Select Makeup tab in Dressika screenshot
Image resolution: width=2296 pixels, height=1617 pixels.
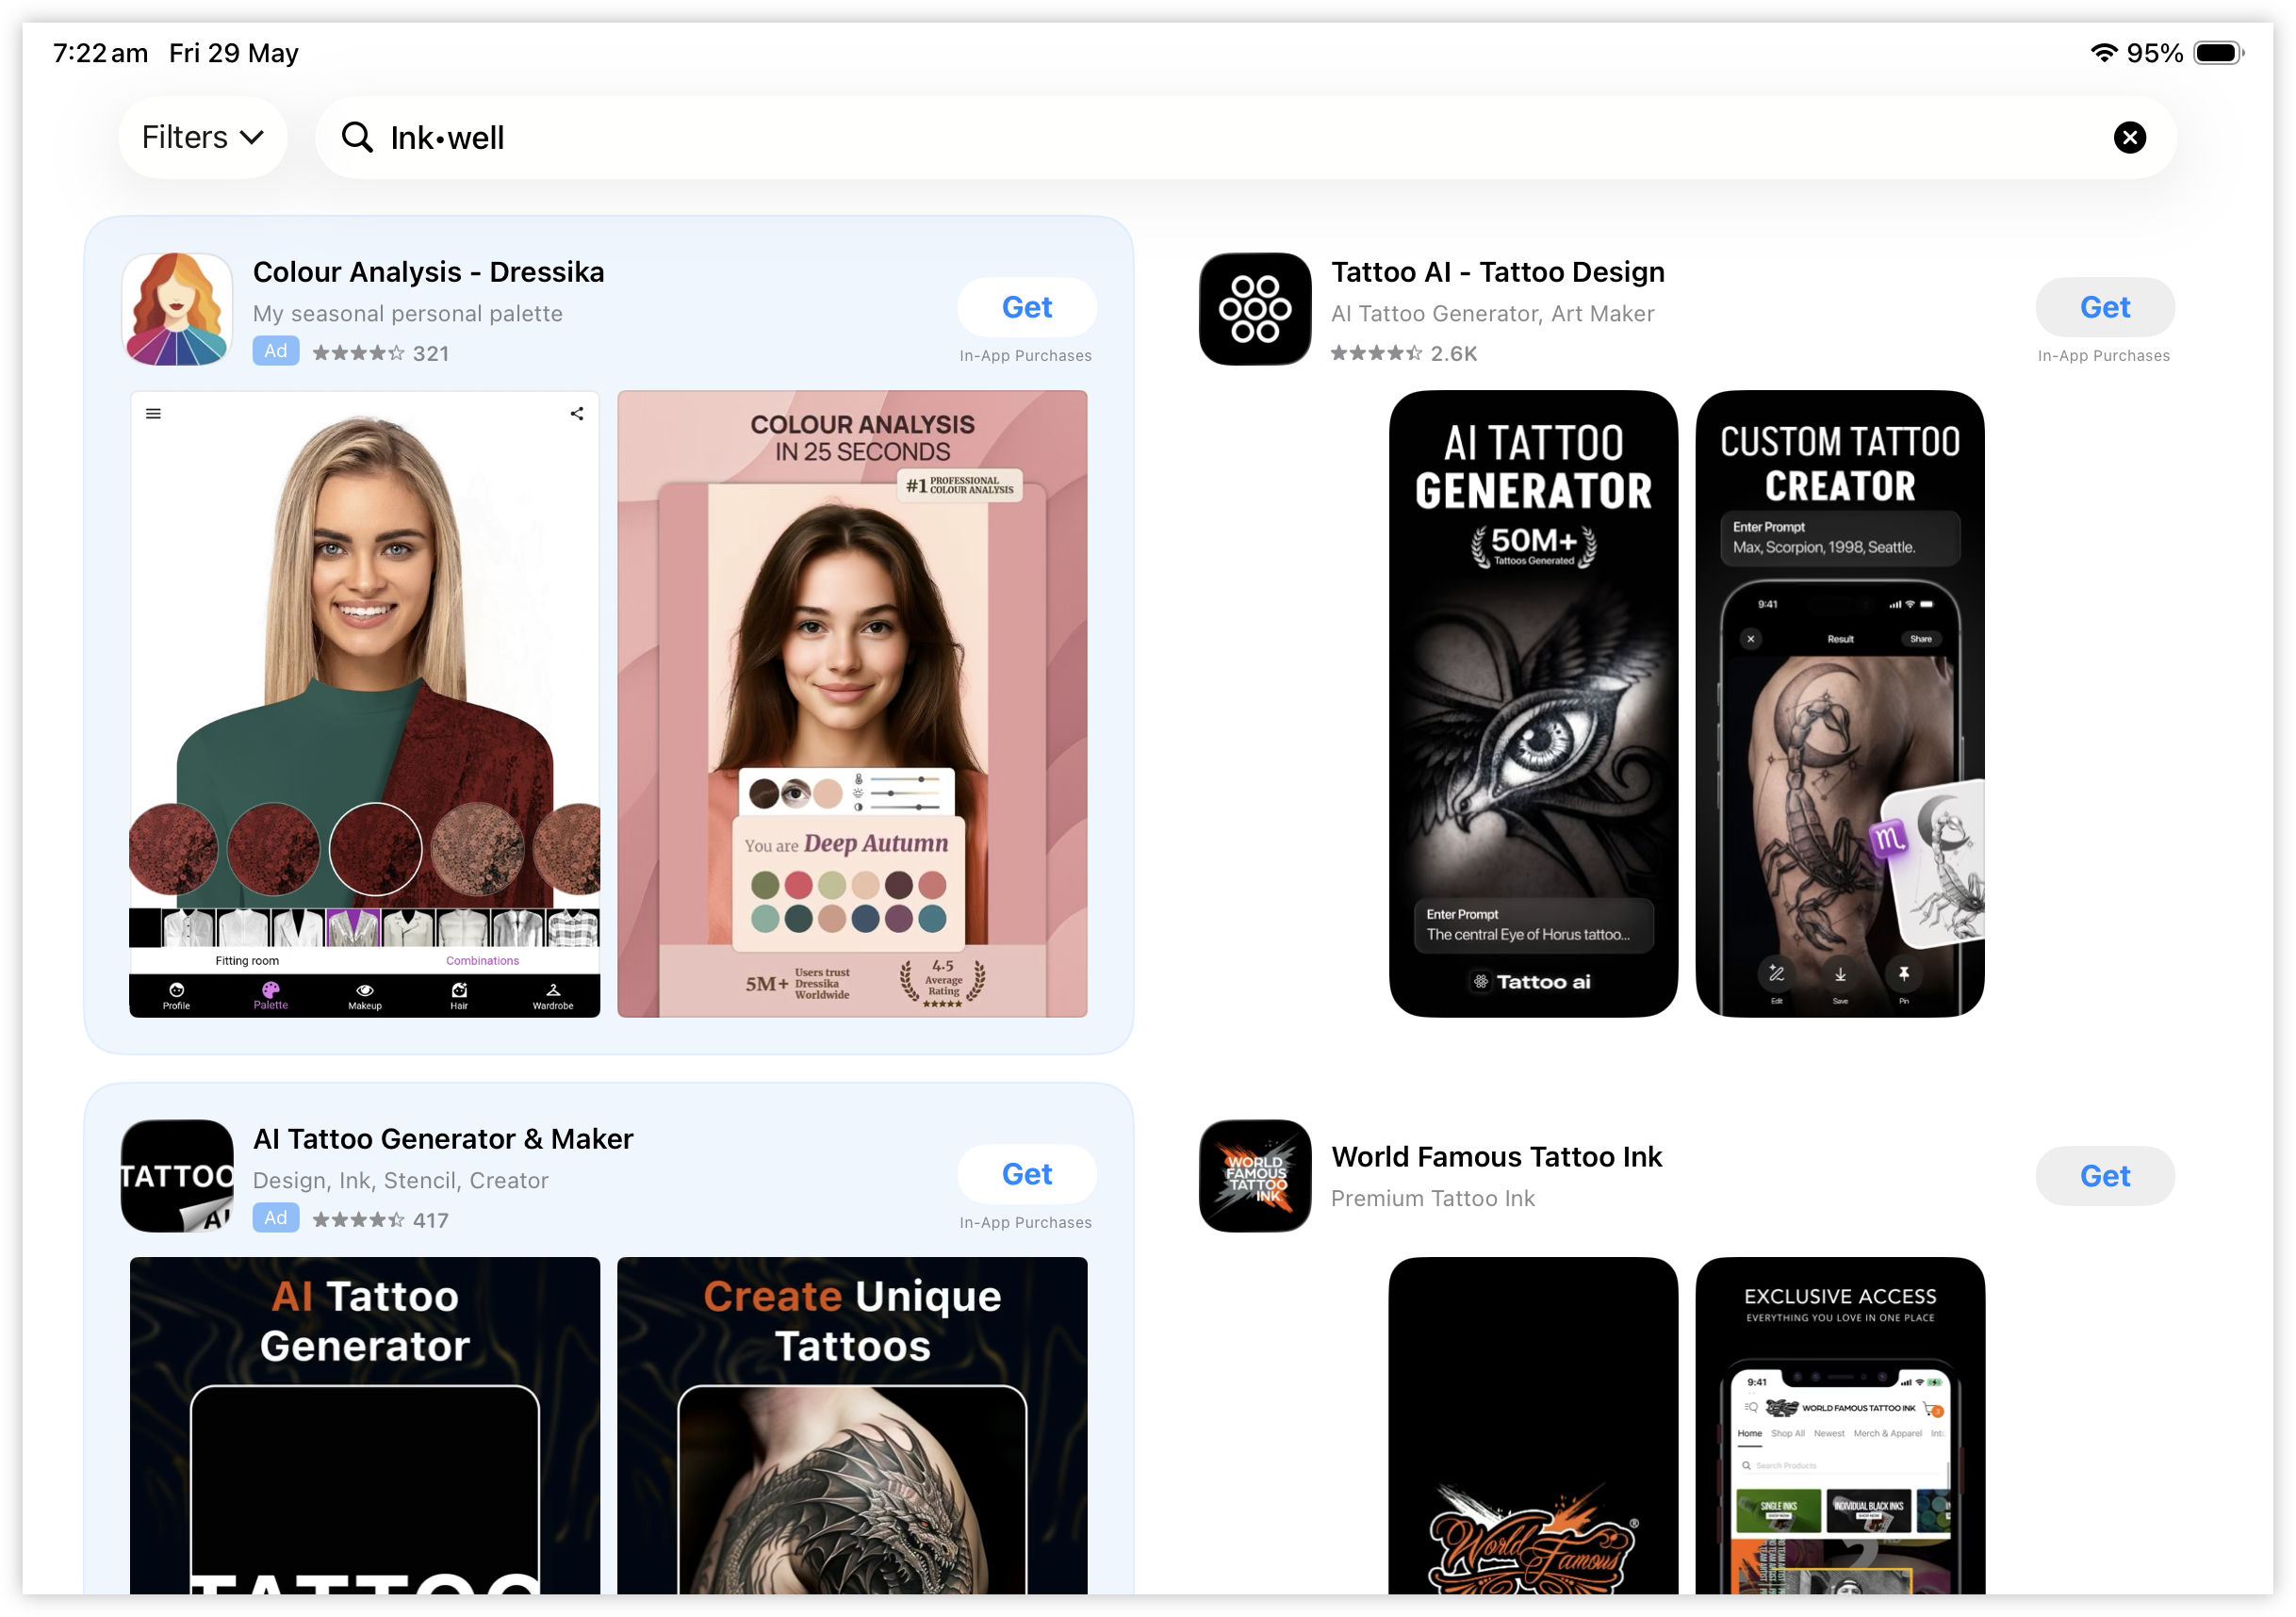point(365,996)
